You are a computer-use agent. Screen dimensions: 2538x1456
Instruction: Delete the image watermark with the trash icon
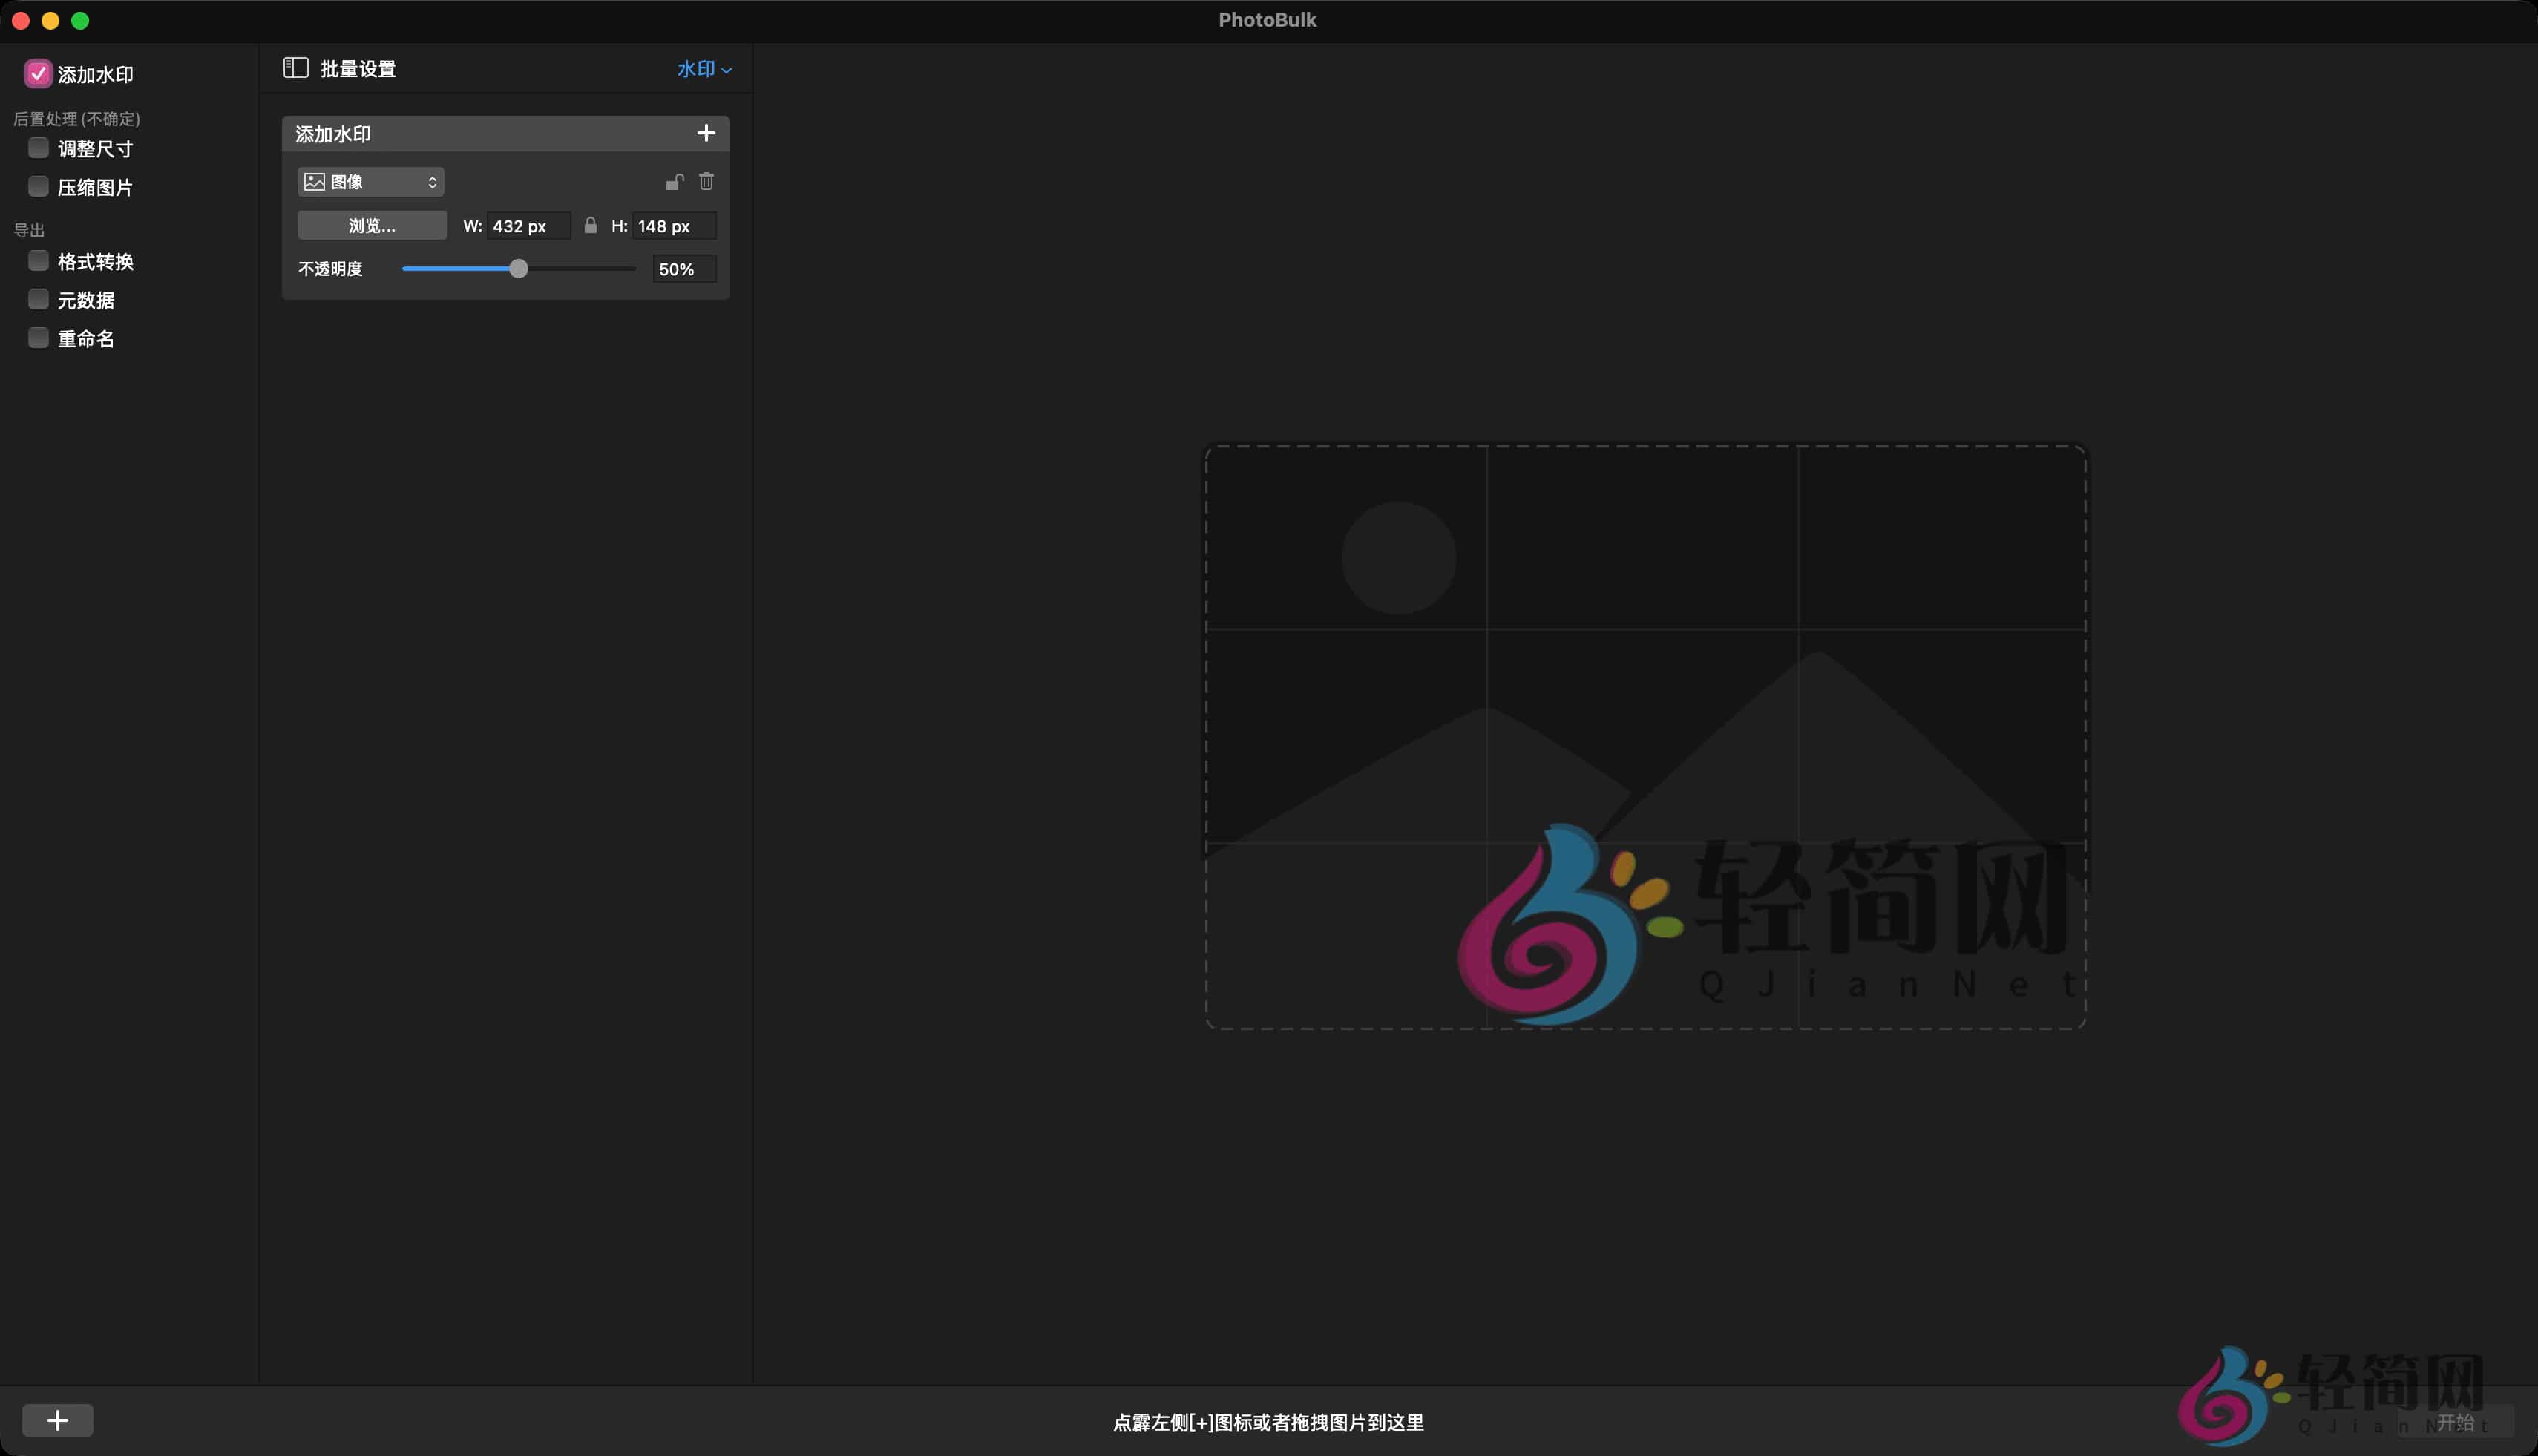707,181
